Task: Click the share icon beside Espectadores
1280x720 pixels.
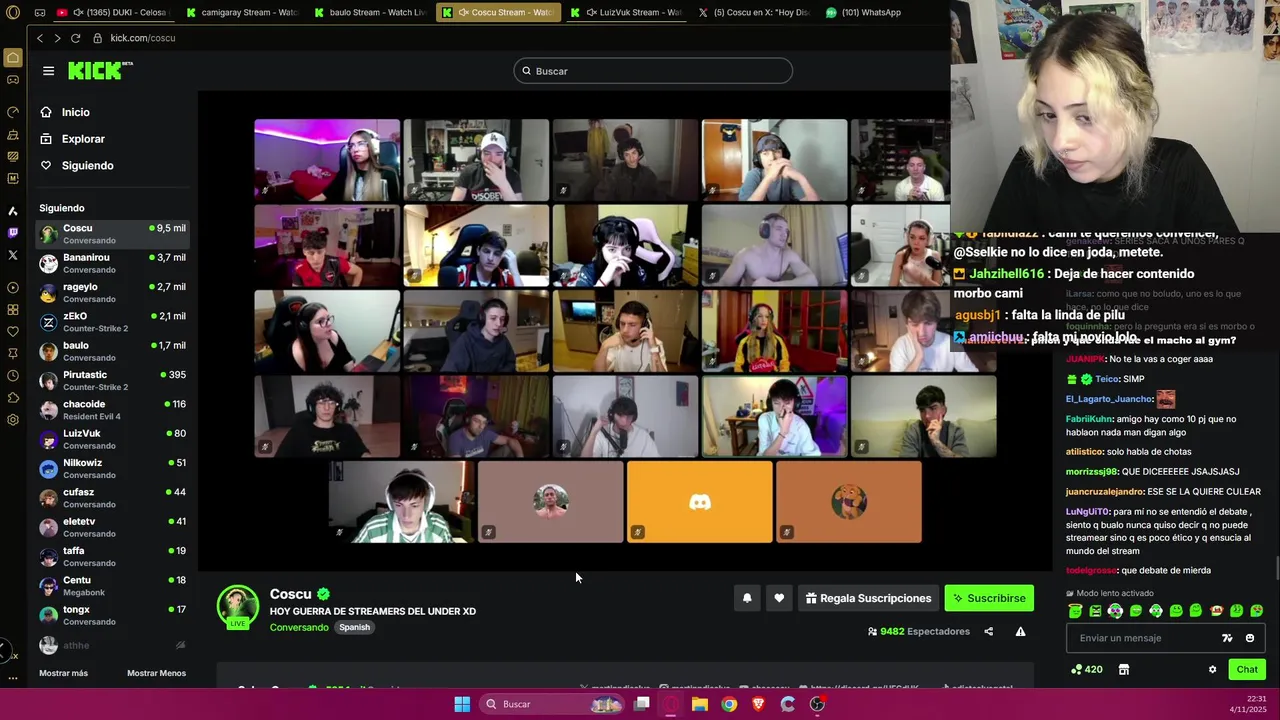Action: click(989, 631)
